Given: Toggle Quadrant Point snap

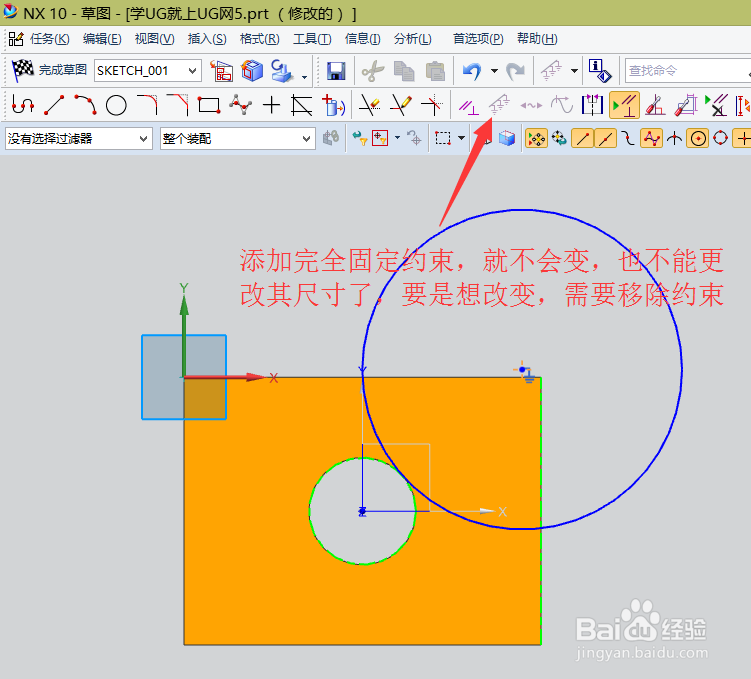Looking at the screenshot, I should click(x=720, y=139).
